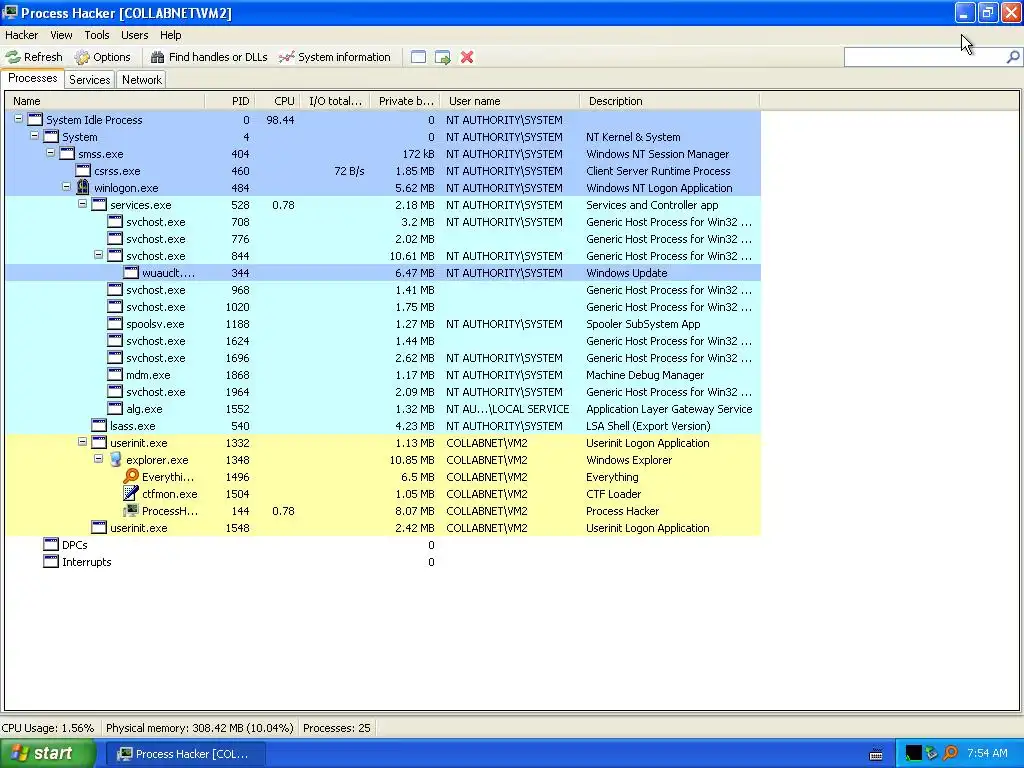Viewport: 1024px width, 768px height.
Task: Switch to the Network tab
Action: tap(142, 80)
